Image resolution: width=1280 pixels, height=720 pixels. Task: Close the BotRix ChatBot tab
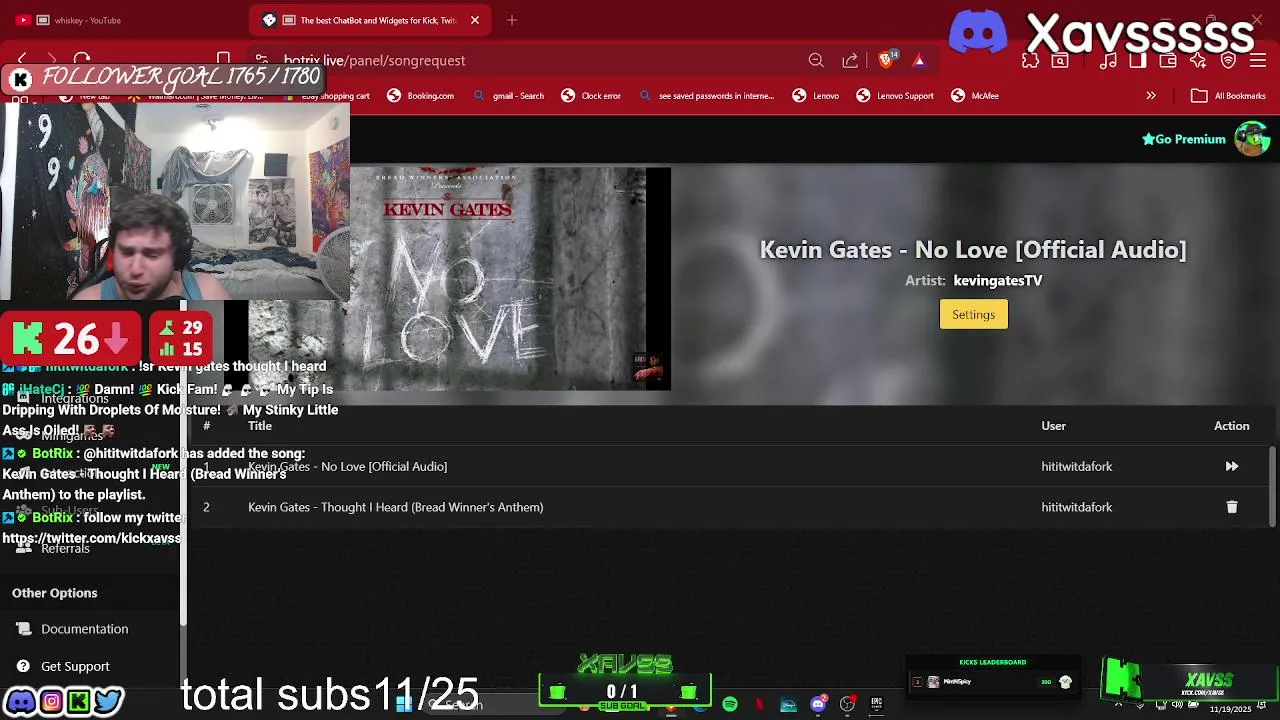tap(475, 20)
